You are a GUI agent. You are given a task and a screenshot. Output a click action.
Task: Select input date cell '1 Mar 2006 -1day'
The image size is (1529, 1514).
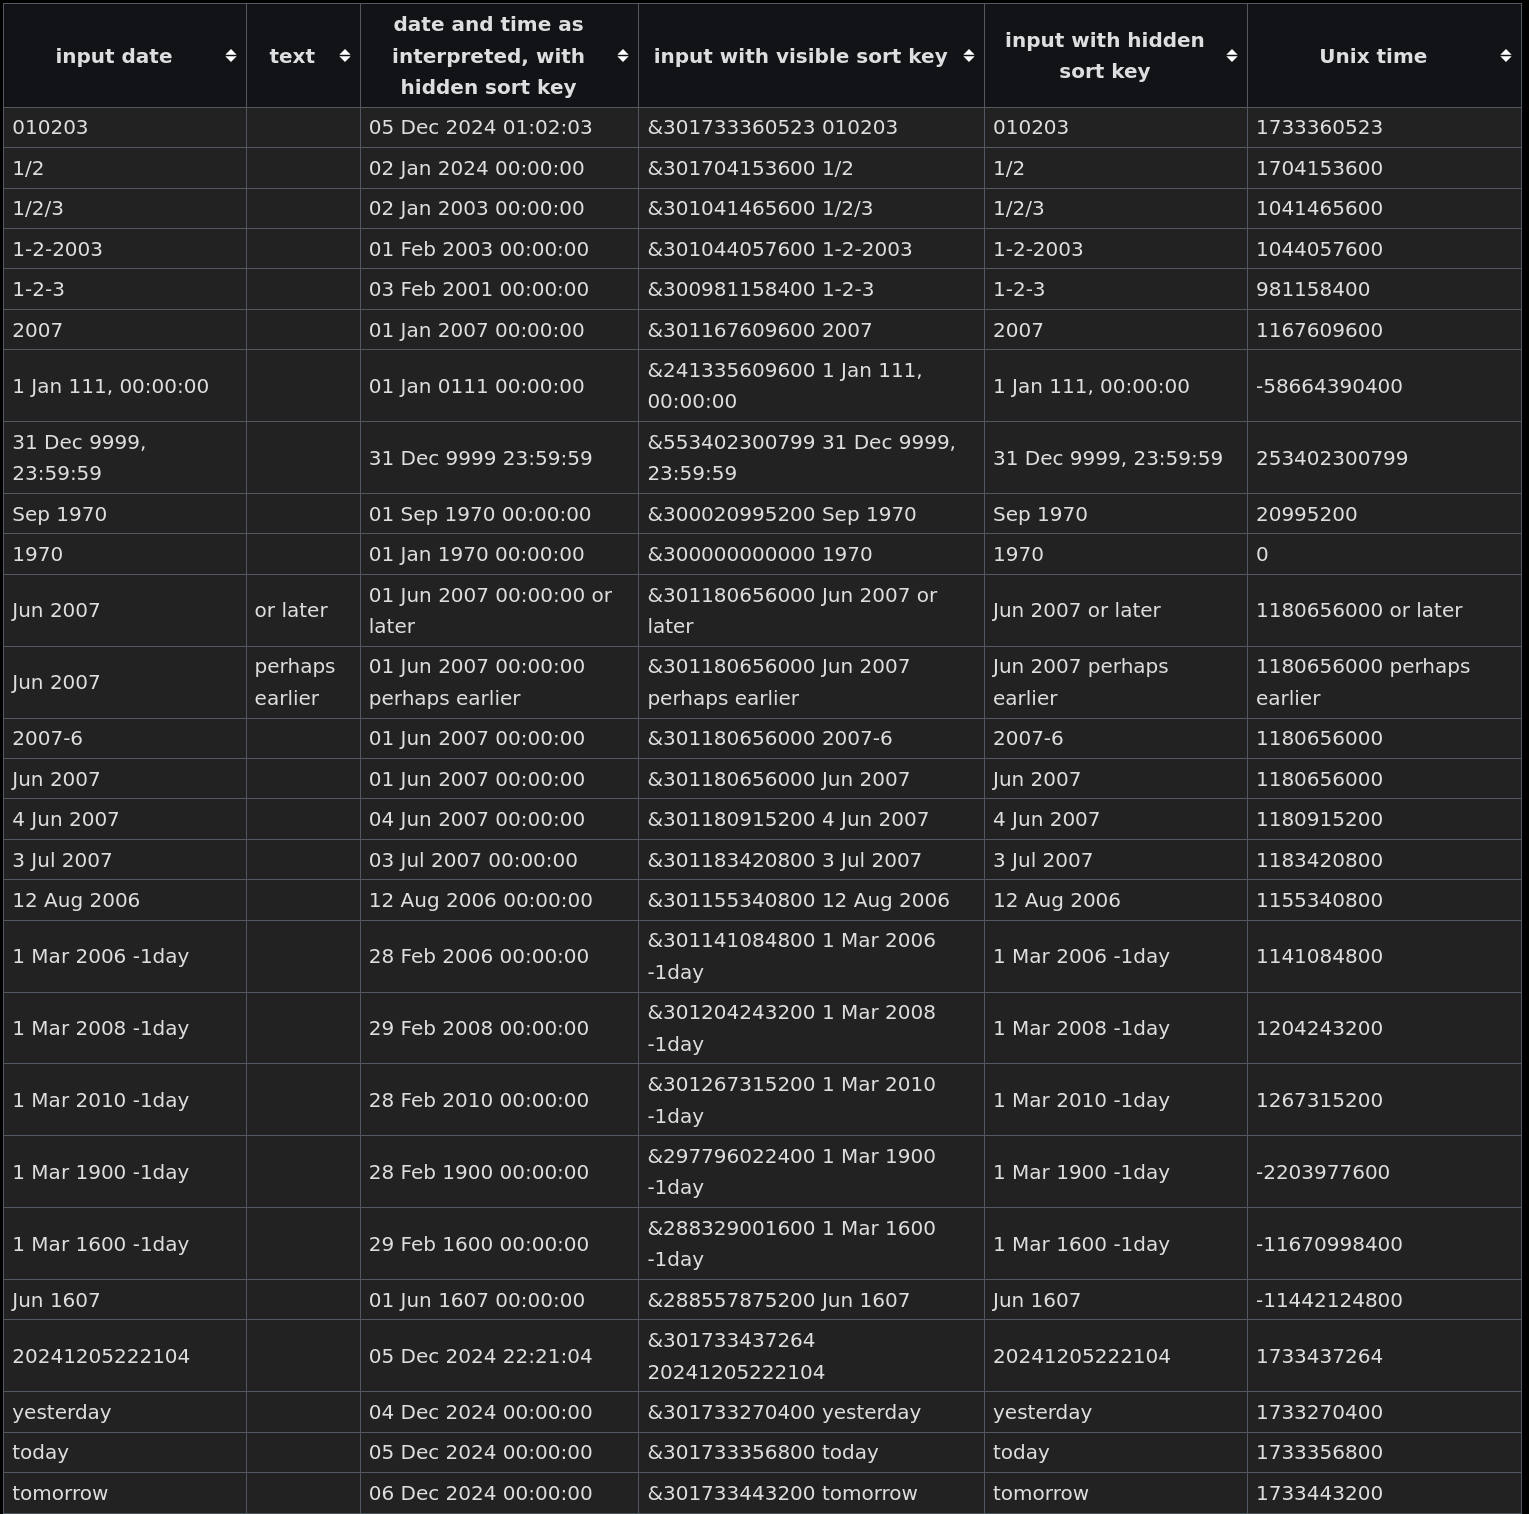click(x=125, y=956)
